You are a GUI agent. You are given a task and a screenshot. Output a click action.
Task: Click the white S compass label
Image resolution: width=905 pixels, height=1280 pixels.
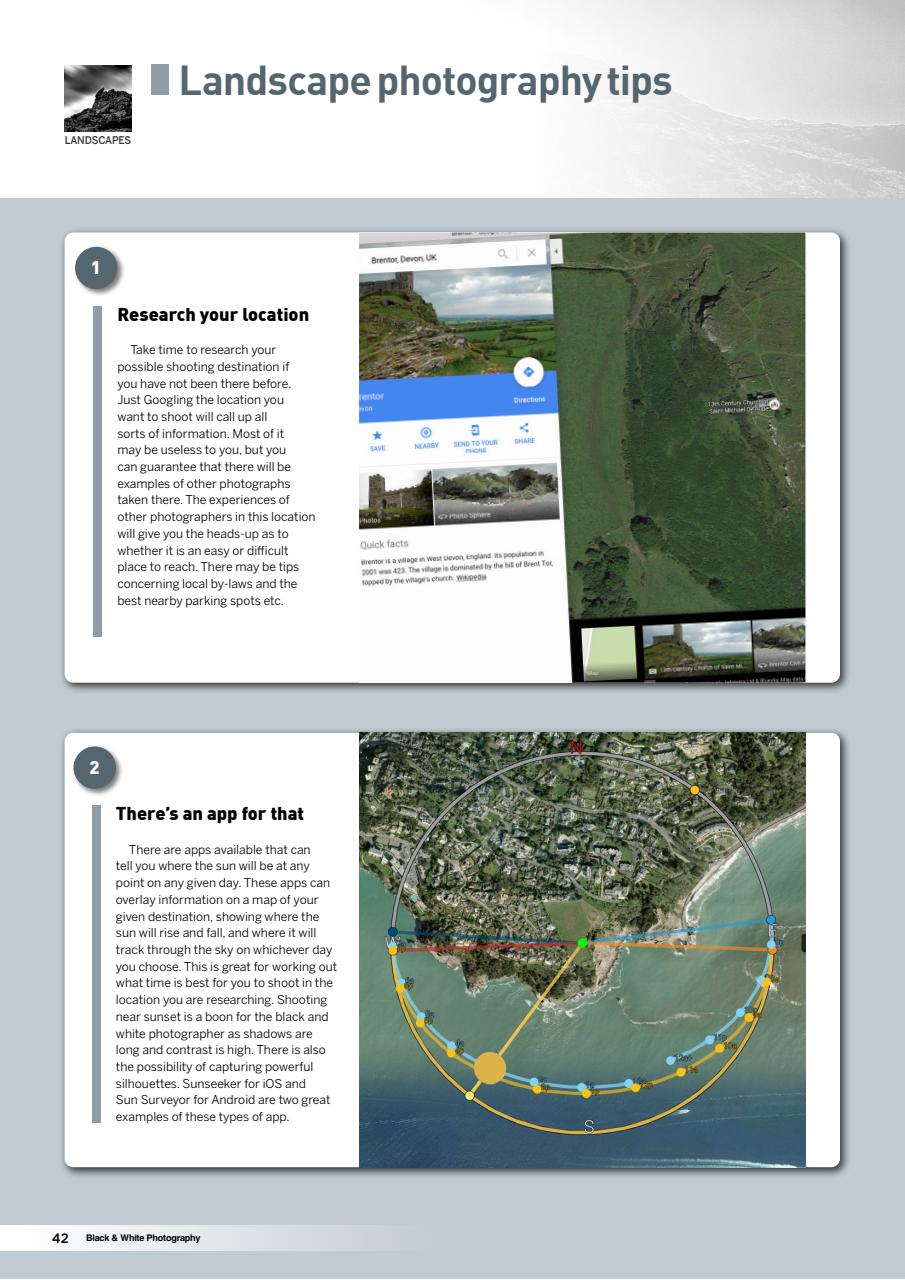click(589, 1127)
